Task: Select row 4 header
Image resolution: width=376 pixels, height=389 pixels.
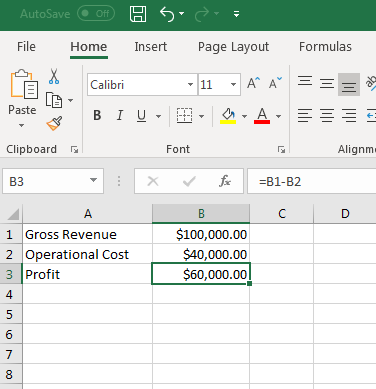Action: pyautogui.click(x=10, y=294)
